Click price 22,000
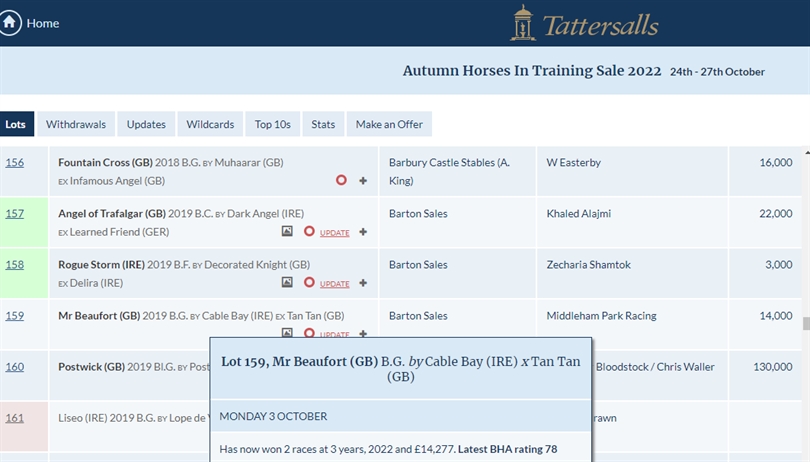 (x=775, y=213)
